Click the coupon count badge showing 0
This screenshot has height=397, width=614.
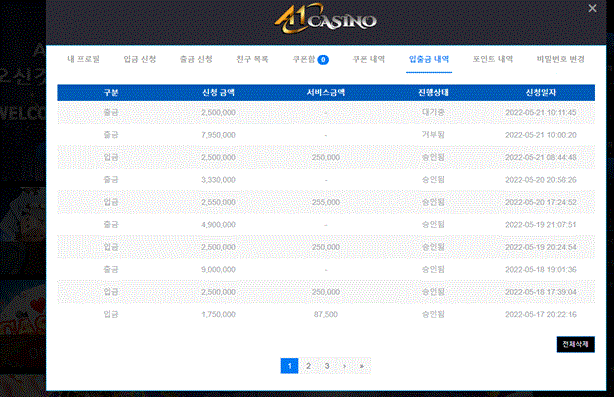[323, 60]
